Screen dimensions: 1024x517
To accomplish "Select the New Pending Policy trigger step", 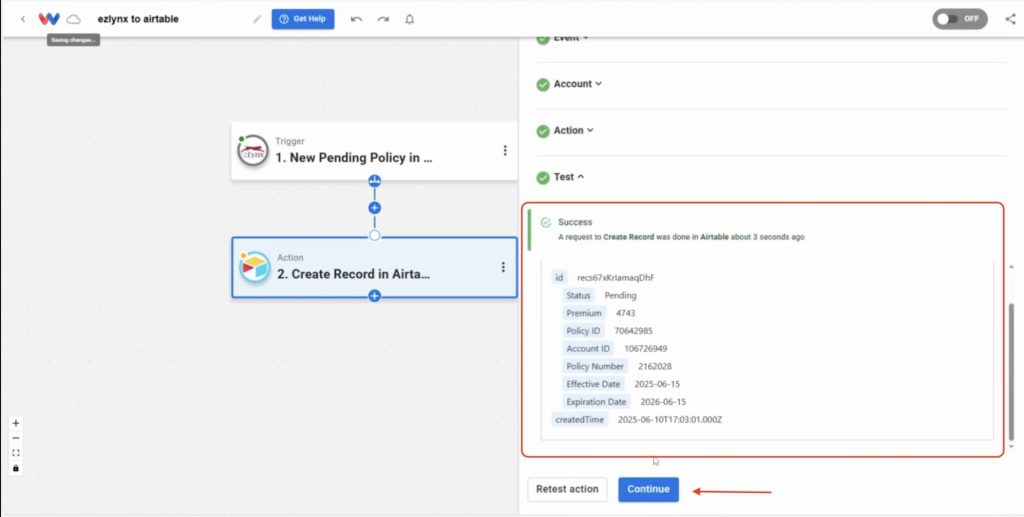I will (x=374, y=151).
